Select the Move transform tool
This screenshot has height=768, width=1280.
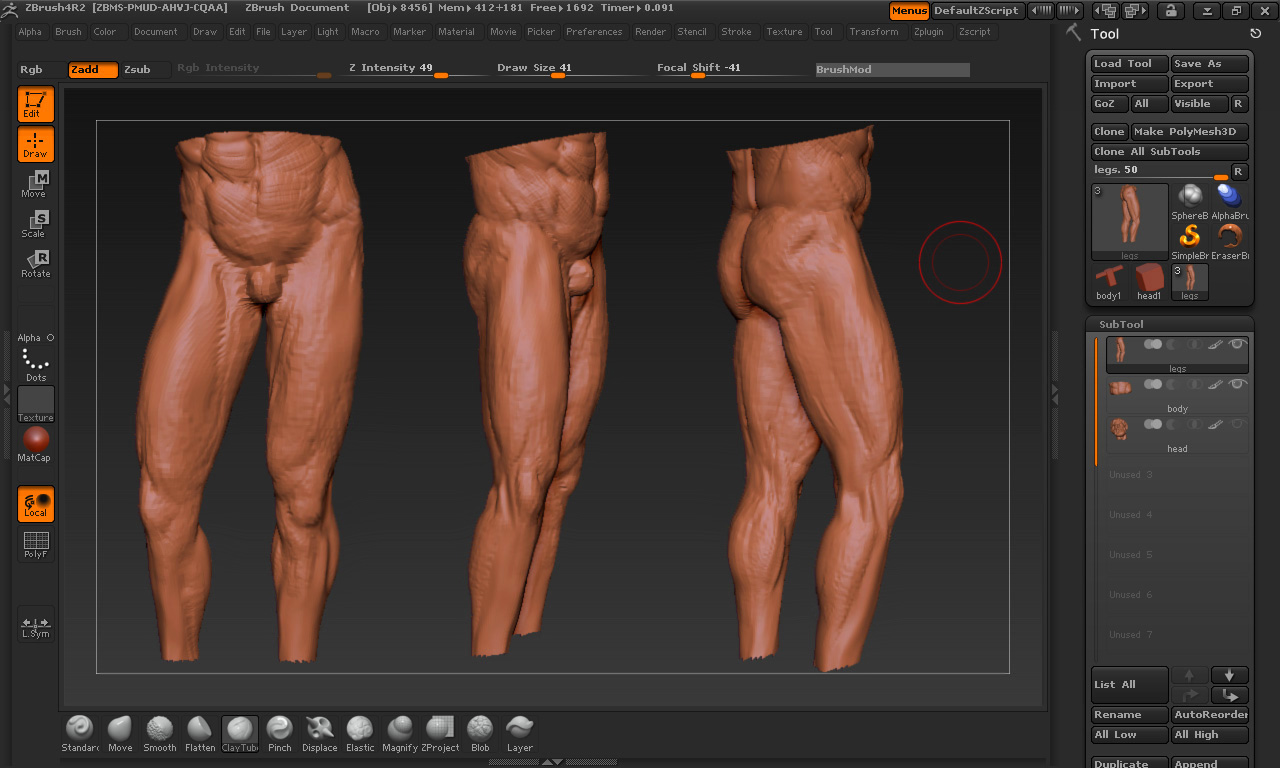coord(35,184)
